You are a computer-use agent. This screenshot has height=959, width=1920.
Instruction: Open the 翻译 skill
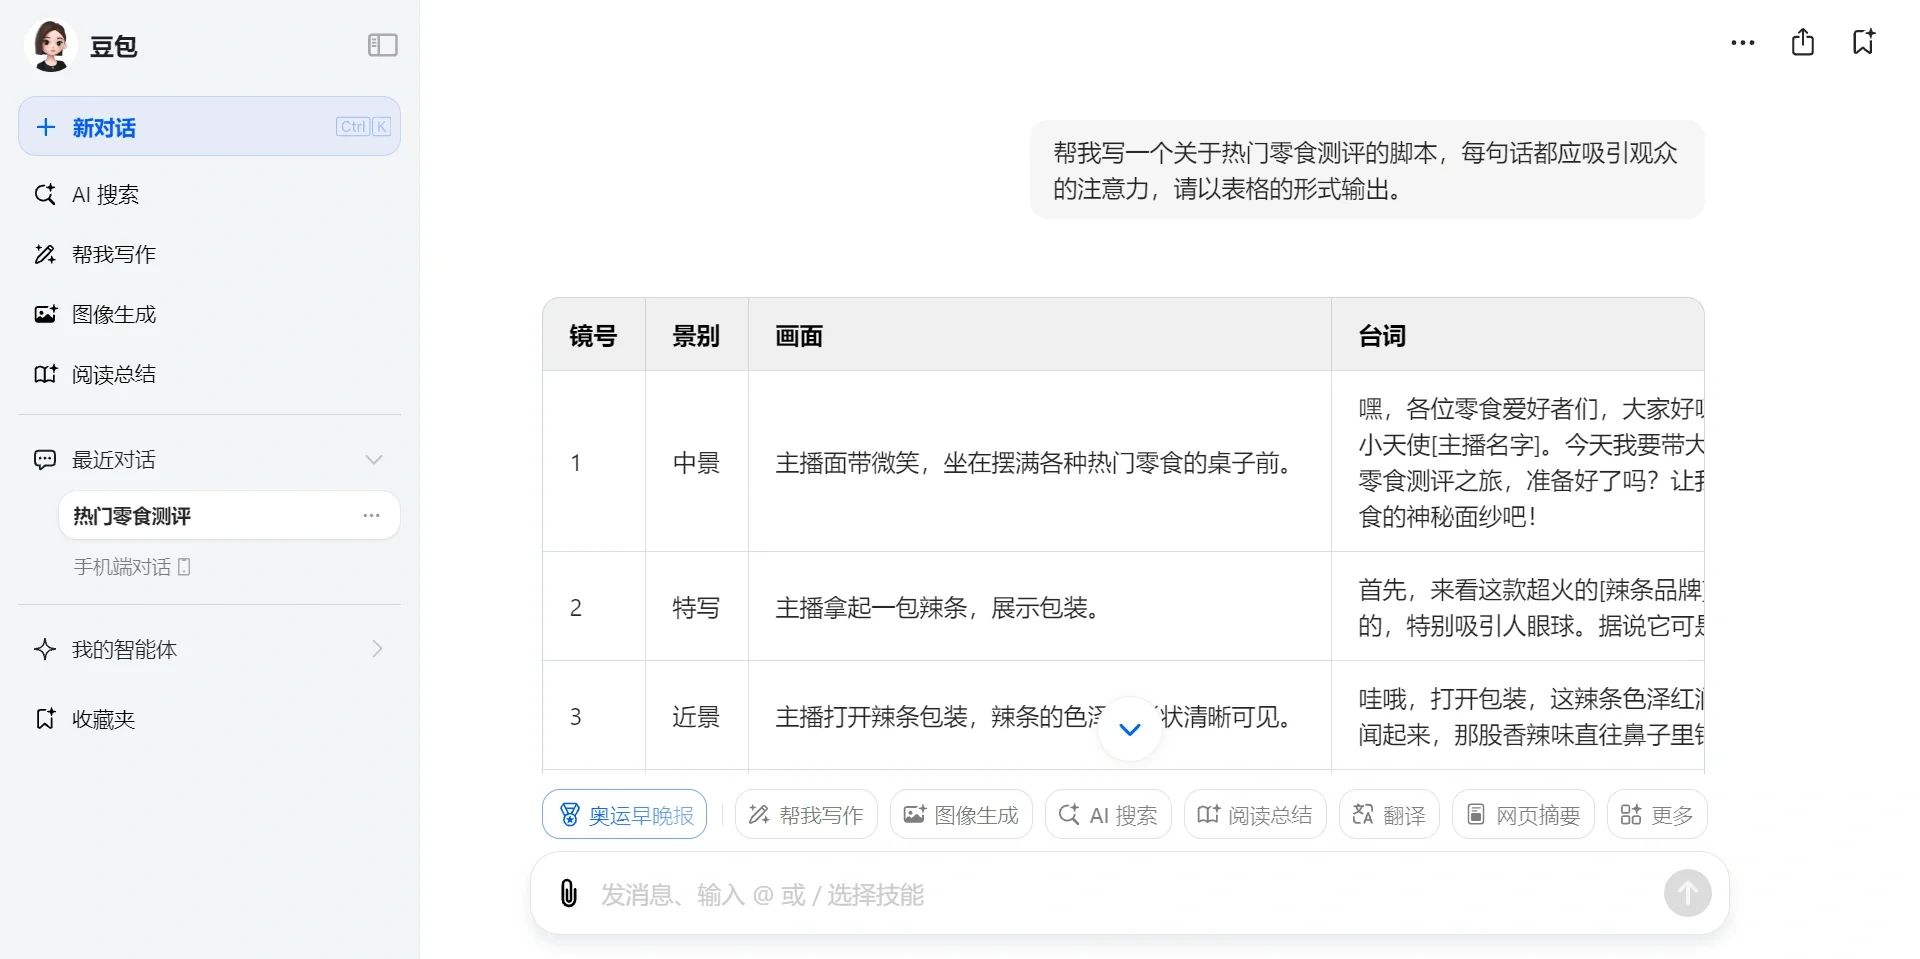1388,814
